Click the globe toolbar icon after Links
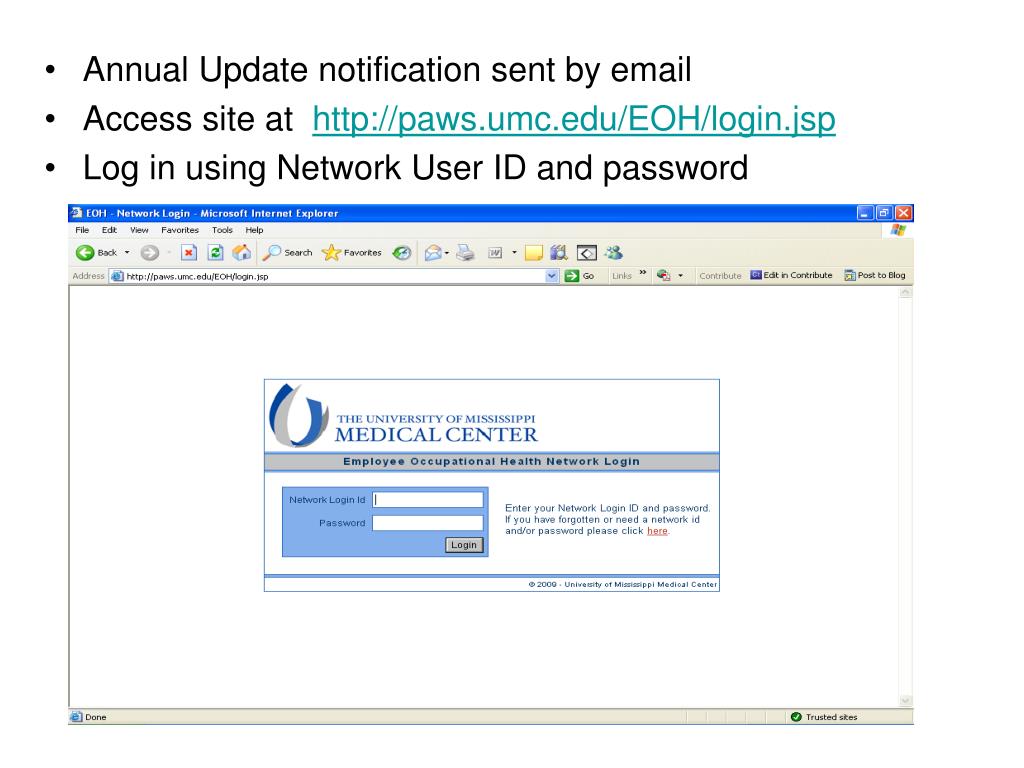Screen dimensions: 1024x768 (x=664, y=276)
